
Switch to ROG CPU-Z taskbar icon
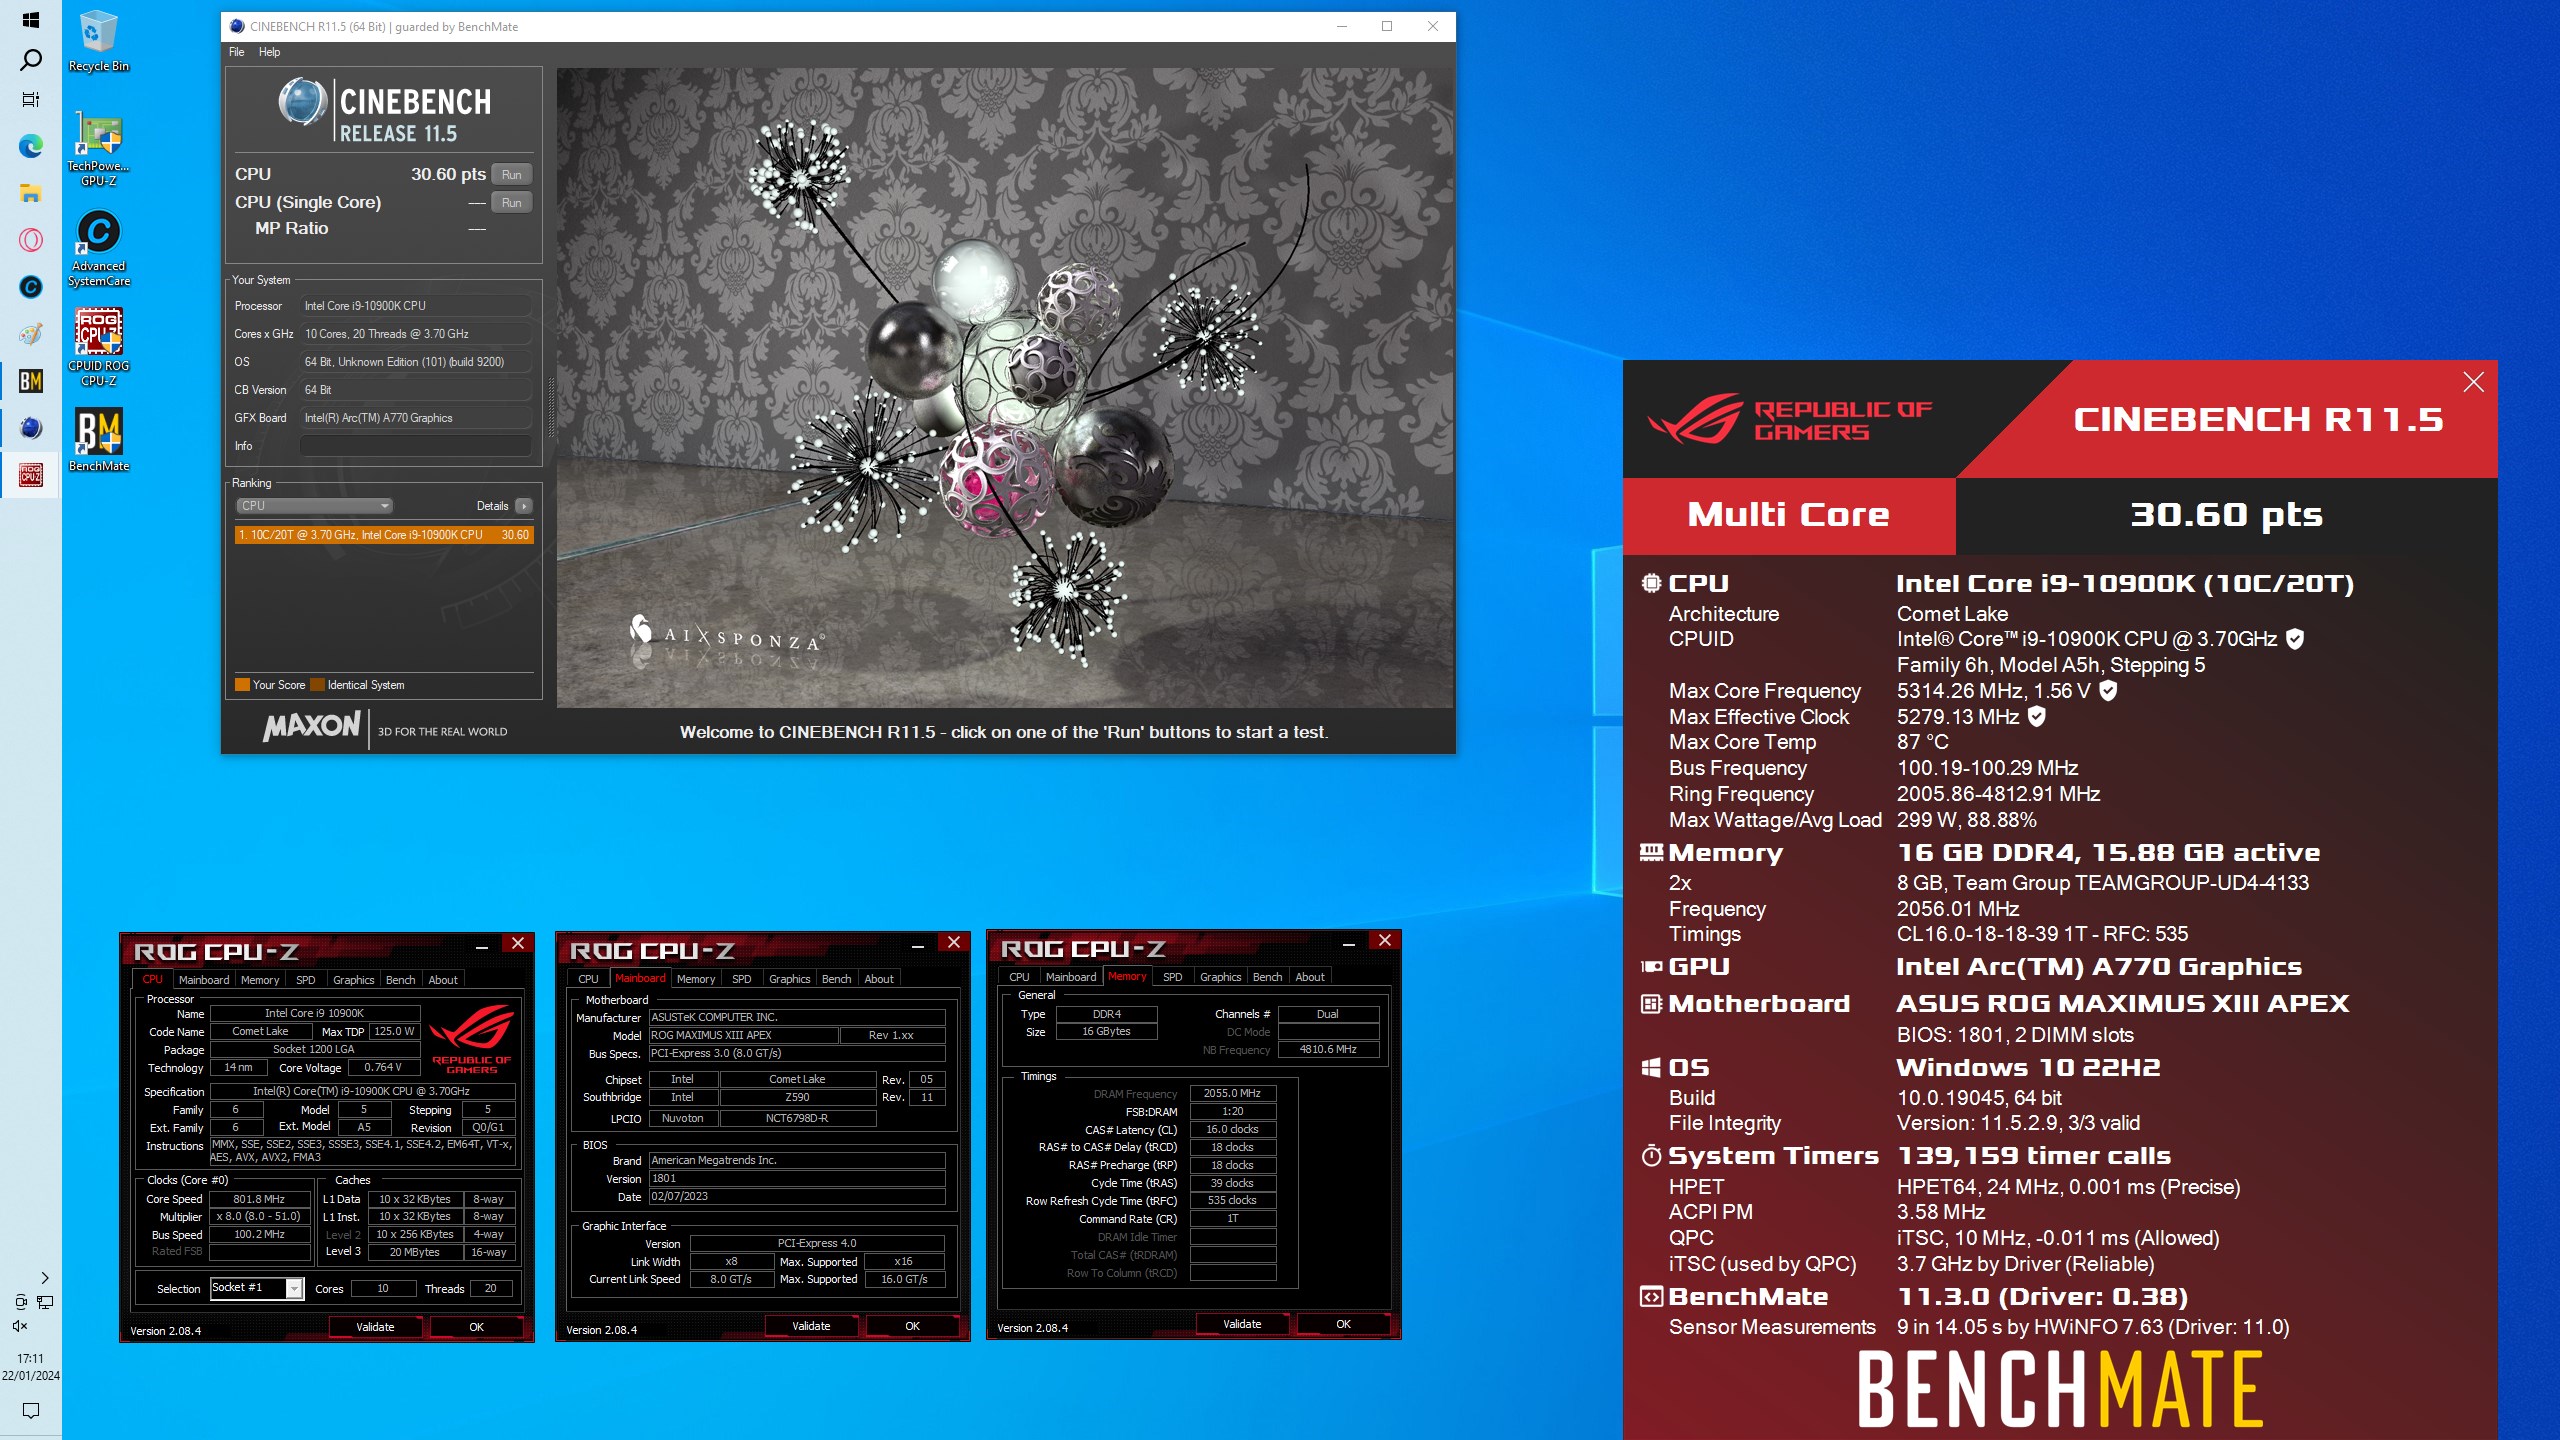pos(30,475)
